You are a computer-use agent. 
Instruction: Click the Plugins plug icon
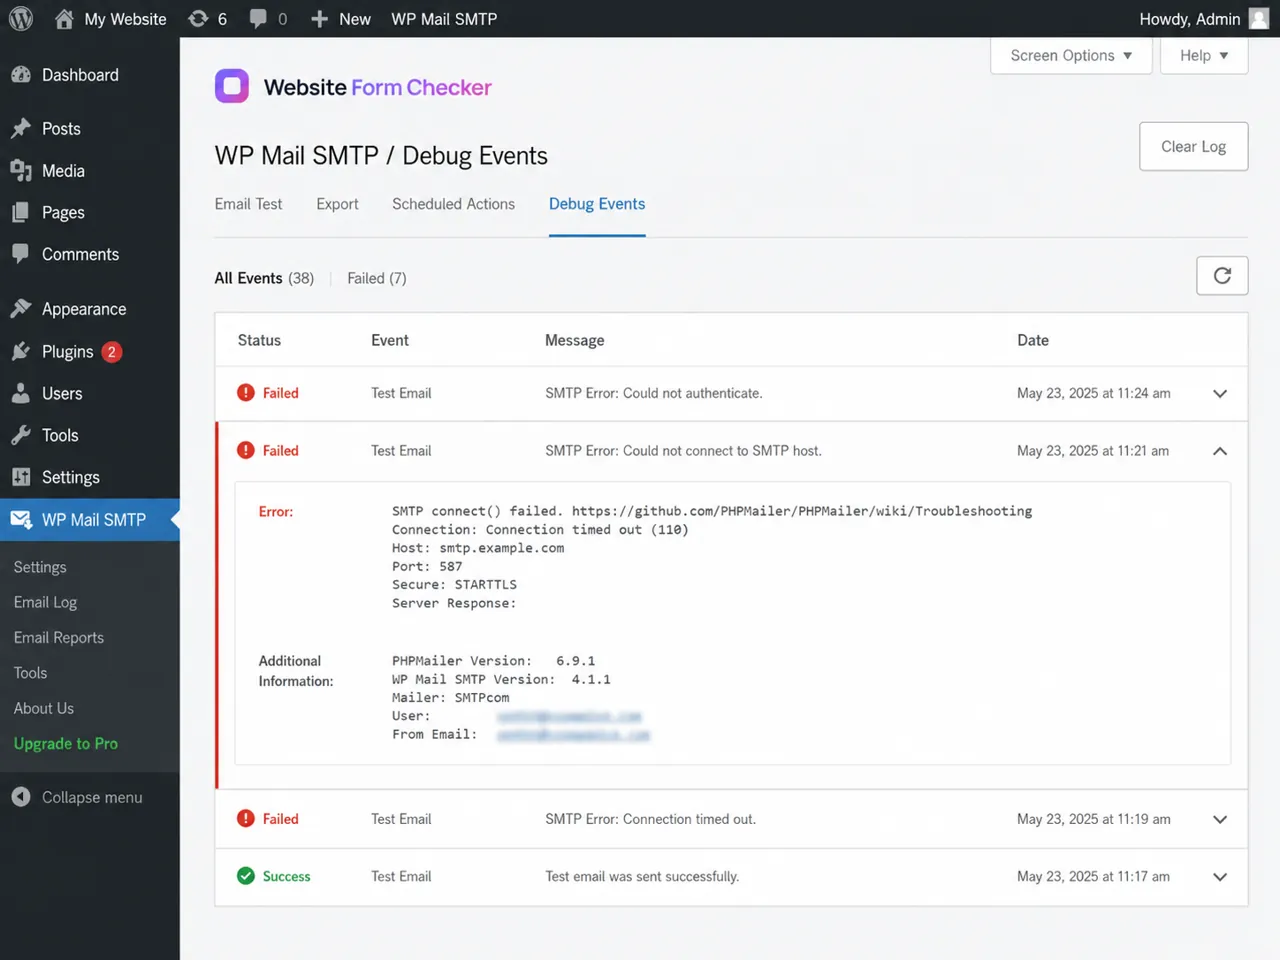(21, 352)
